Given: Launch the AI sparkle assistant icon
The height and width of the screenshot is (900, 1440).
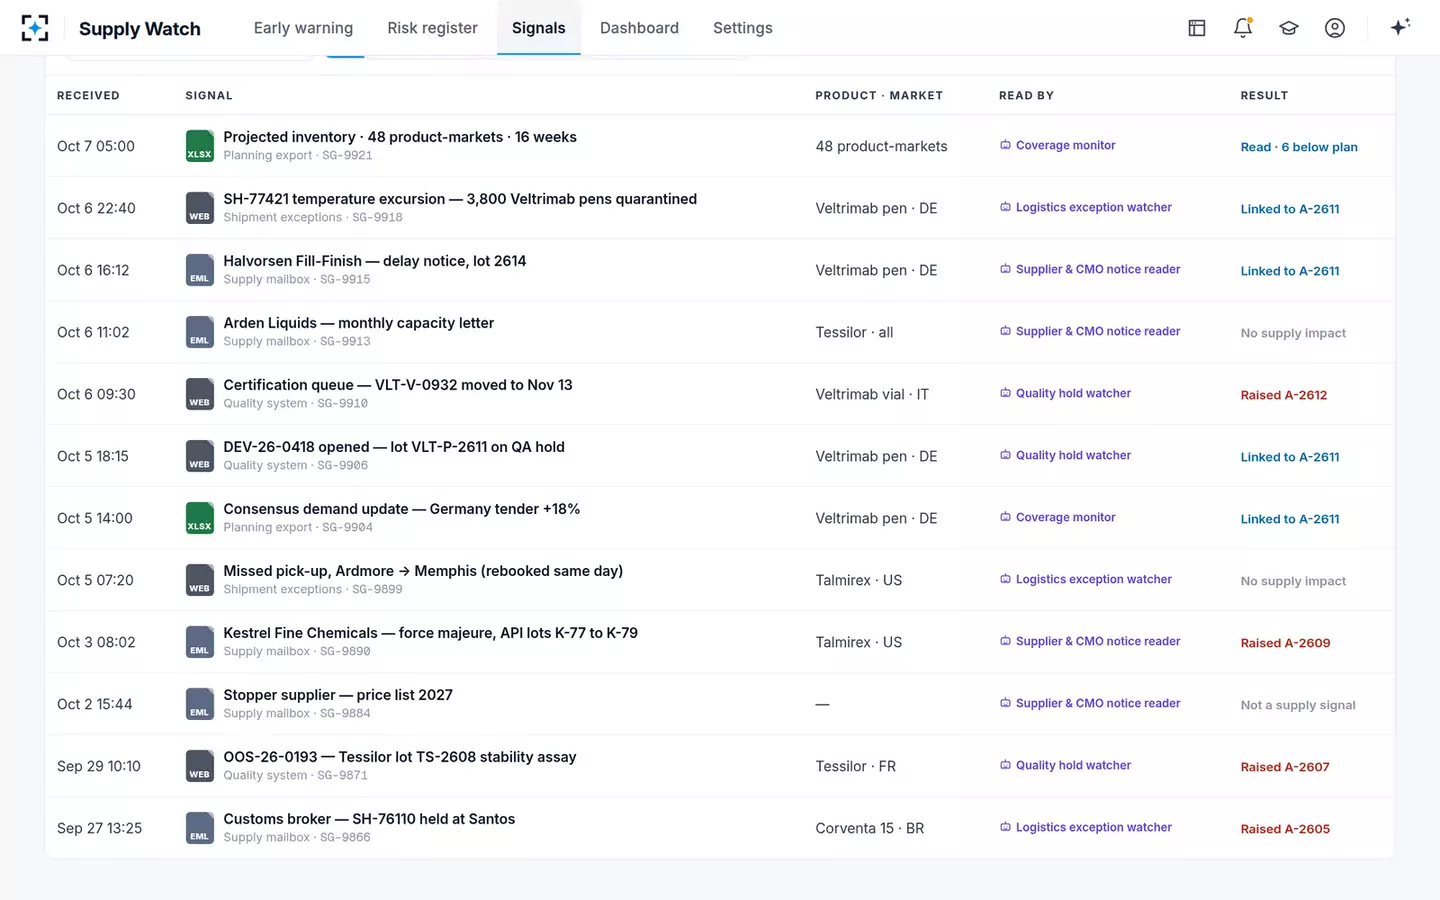Looking at the screenshot, I should (x=1400, y=27).
